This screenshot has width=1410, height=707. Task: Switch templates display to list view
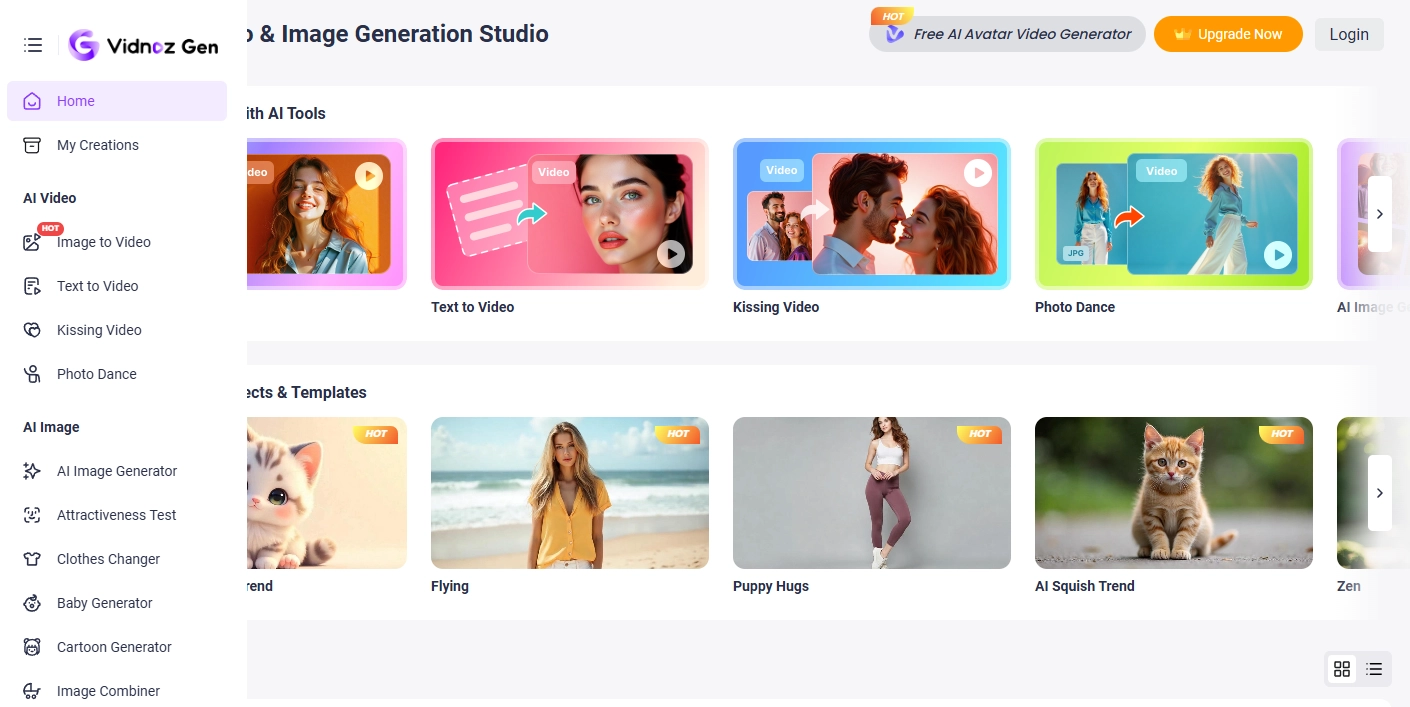pyautogui.click(x=1374, y=668)
